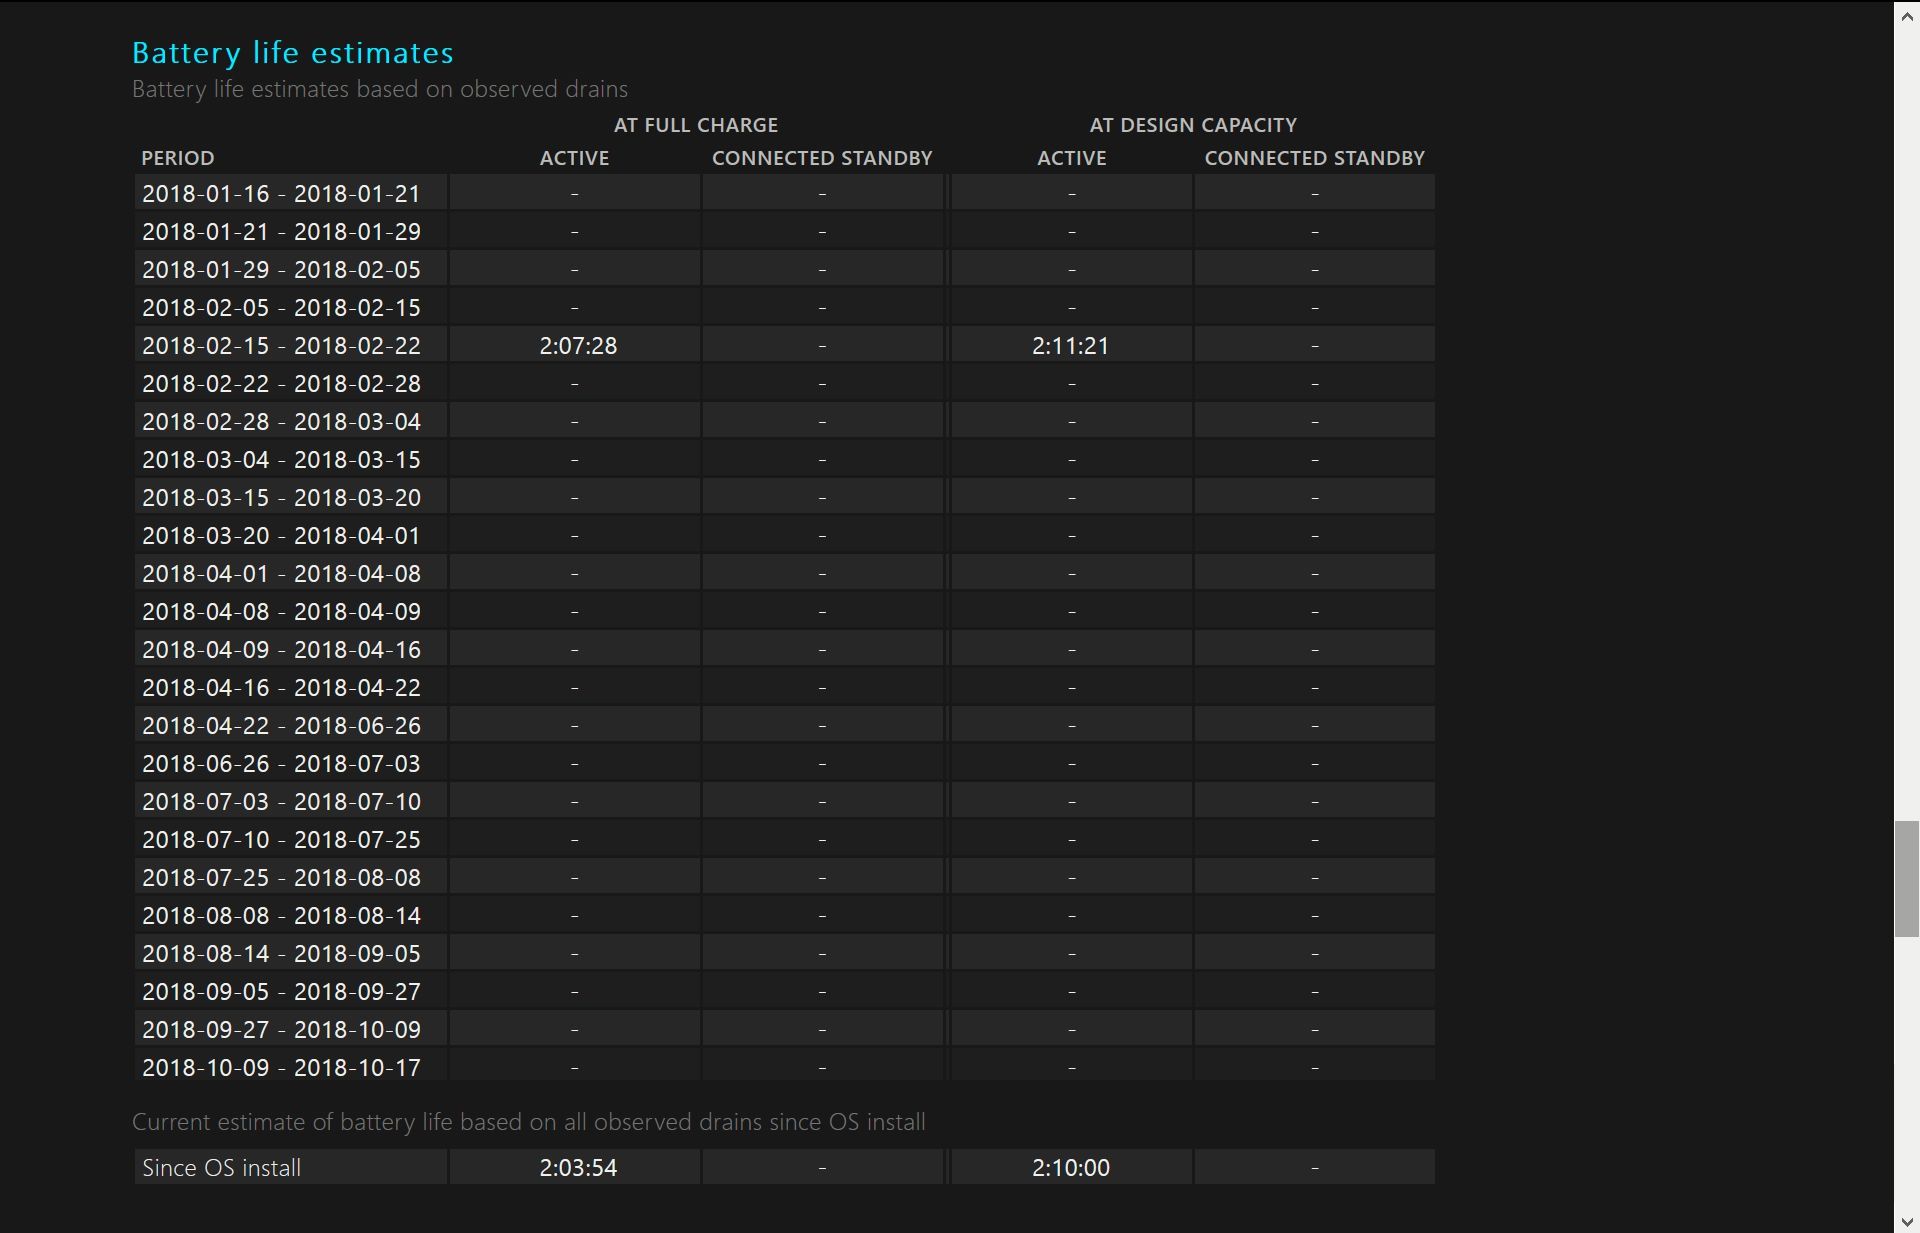Select the 2:03:54 since-install estimate
This screenshot has width=1920, height=1233.
coord(578,1168)
